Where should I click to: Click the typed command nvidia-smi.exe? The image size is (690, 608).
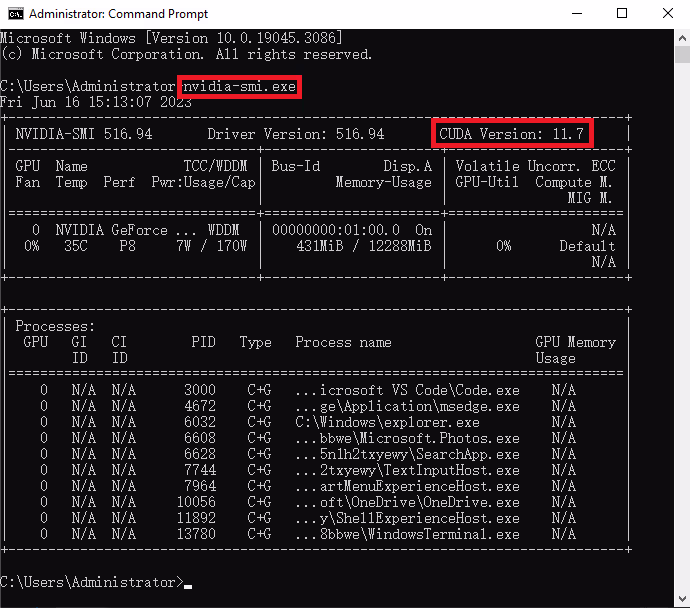pos(239,86)
